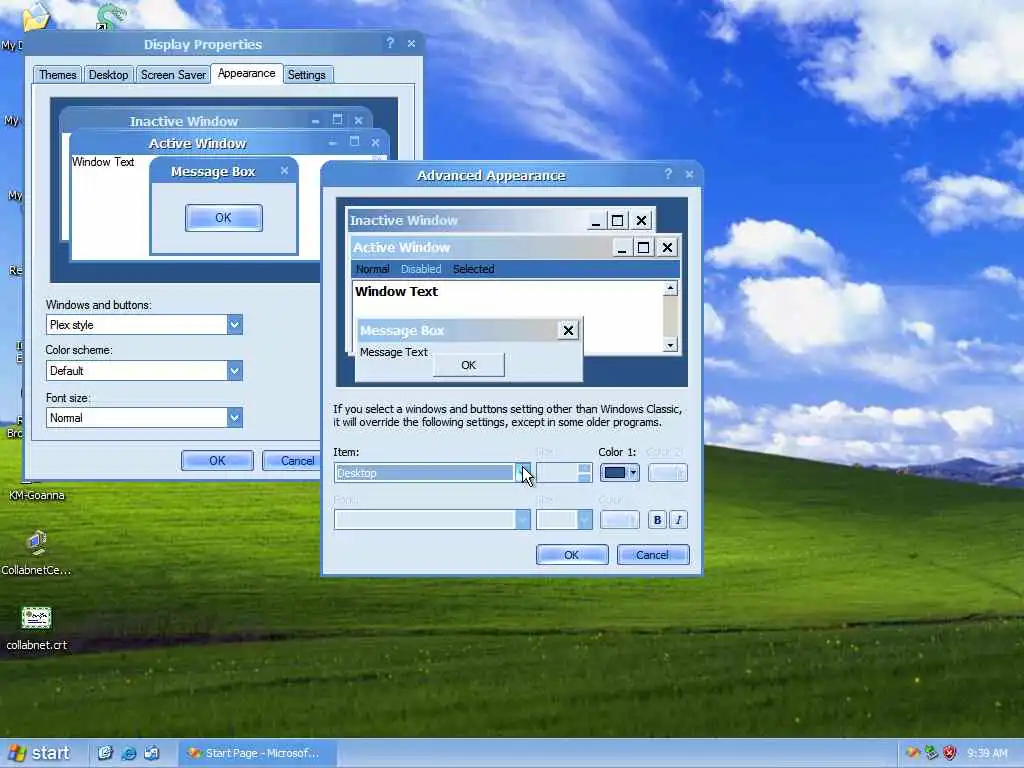The width and height of the screenshot is (1024, 768).
Task: Click the Inactive Window maximize icon in Advanced preview
Action: [x=617, y=221]
